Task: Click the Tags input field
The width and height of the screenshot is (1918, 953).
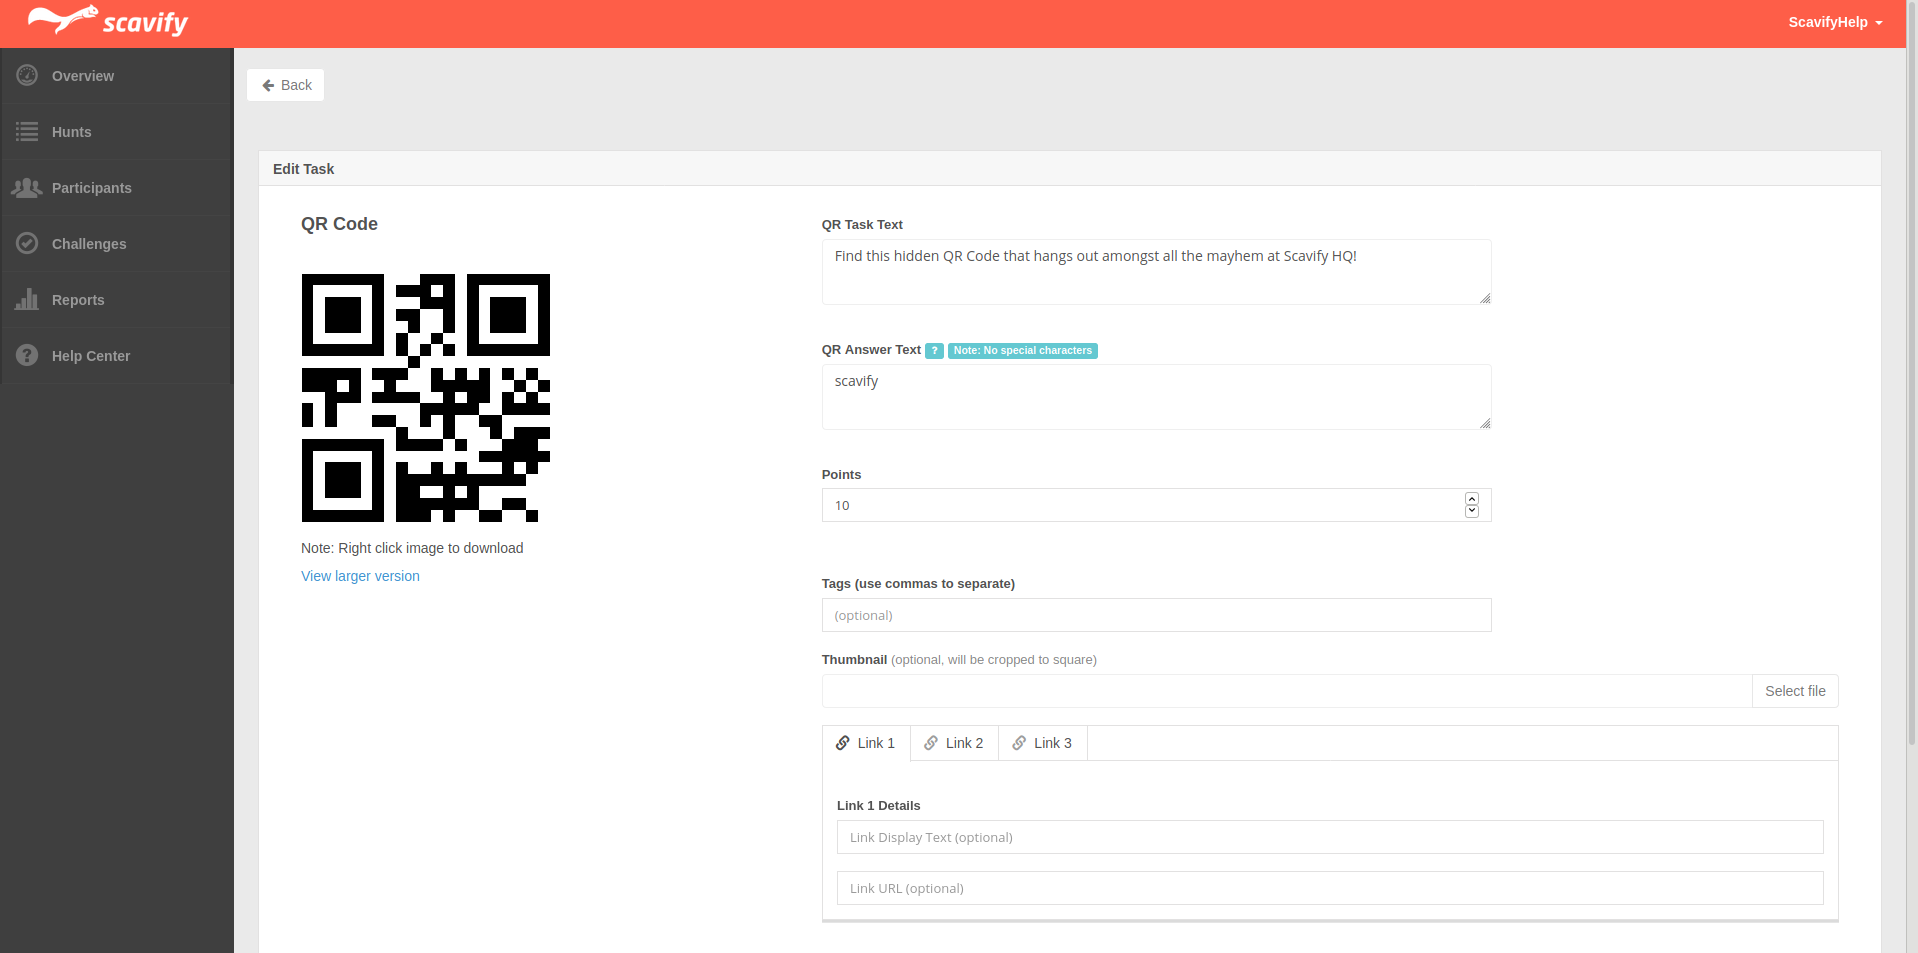Action: 1156,615
